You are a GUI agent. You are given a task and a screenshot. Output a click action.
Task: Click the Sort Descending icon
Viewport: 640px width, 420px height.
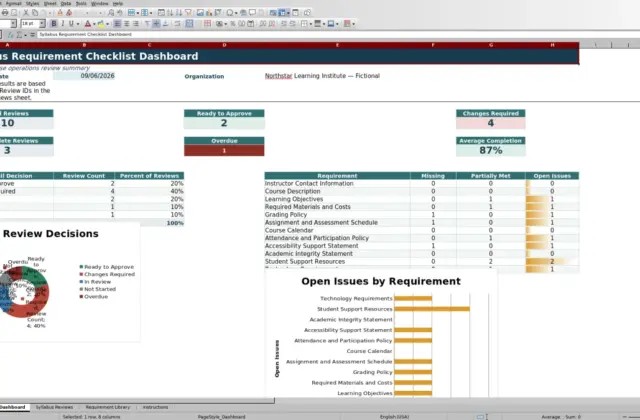tap(179, 13)
